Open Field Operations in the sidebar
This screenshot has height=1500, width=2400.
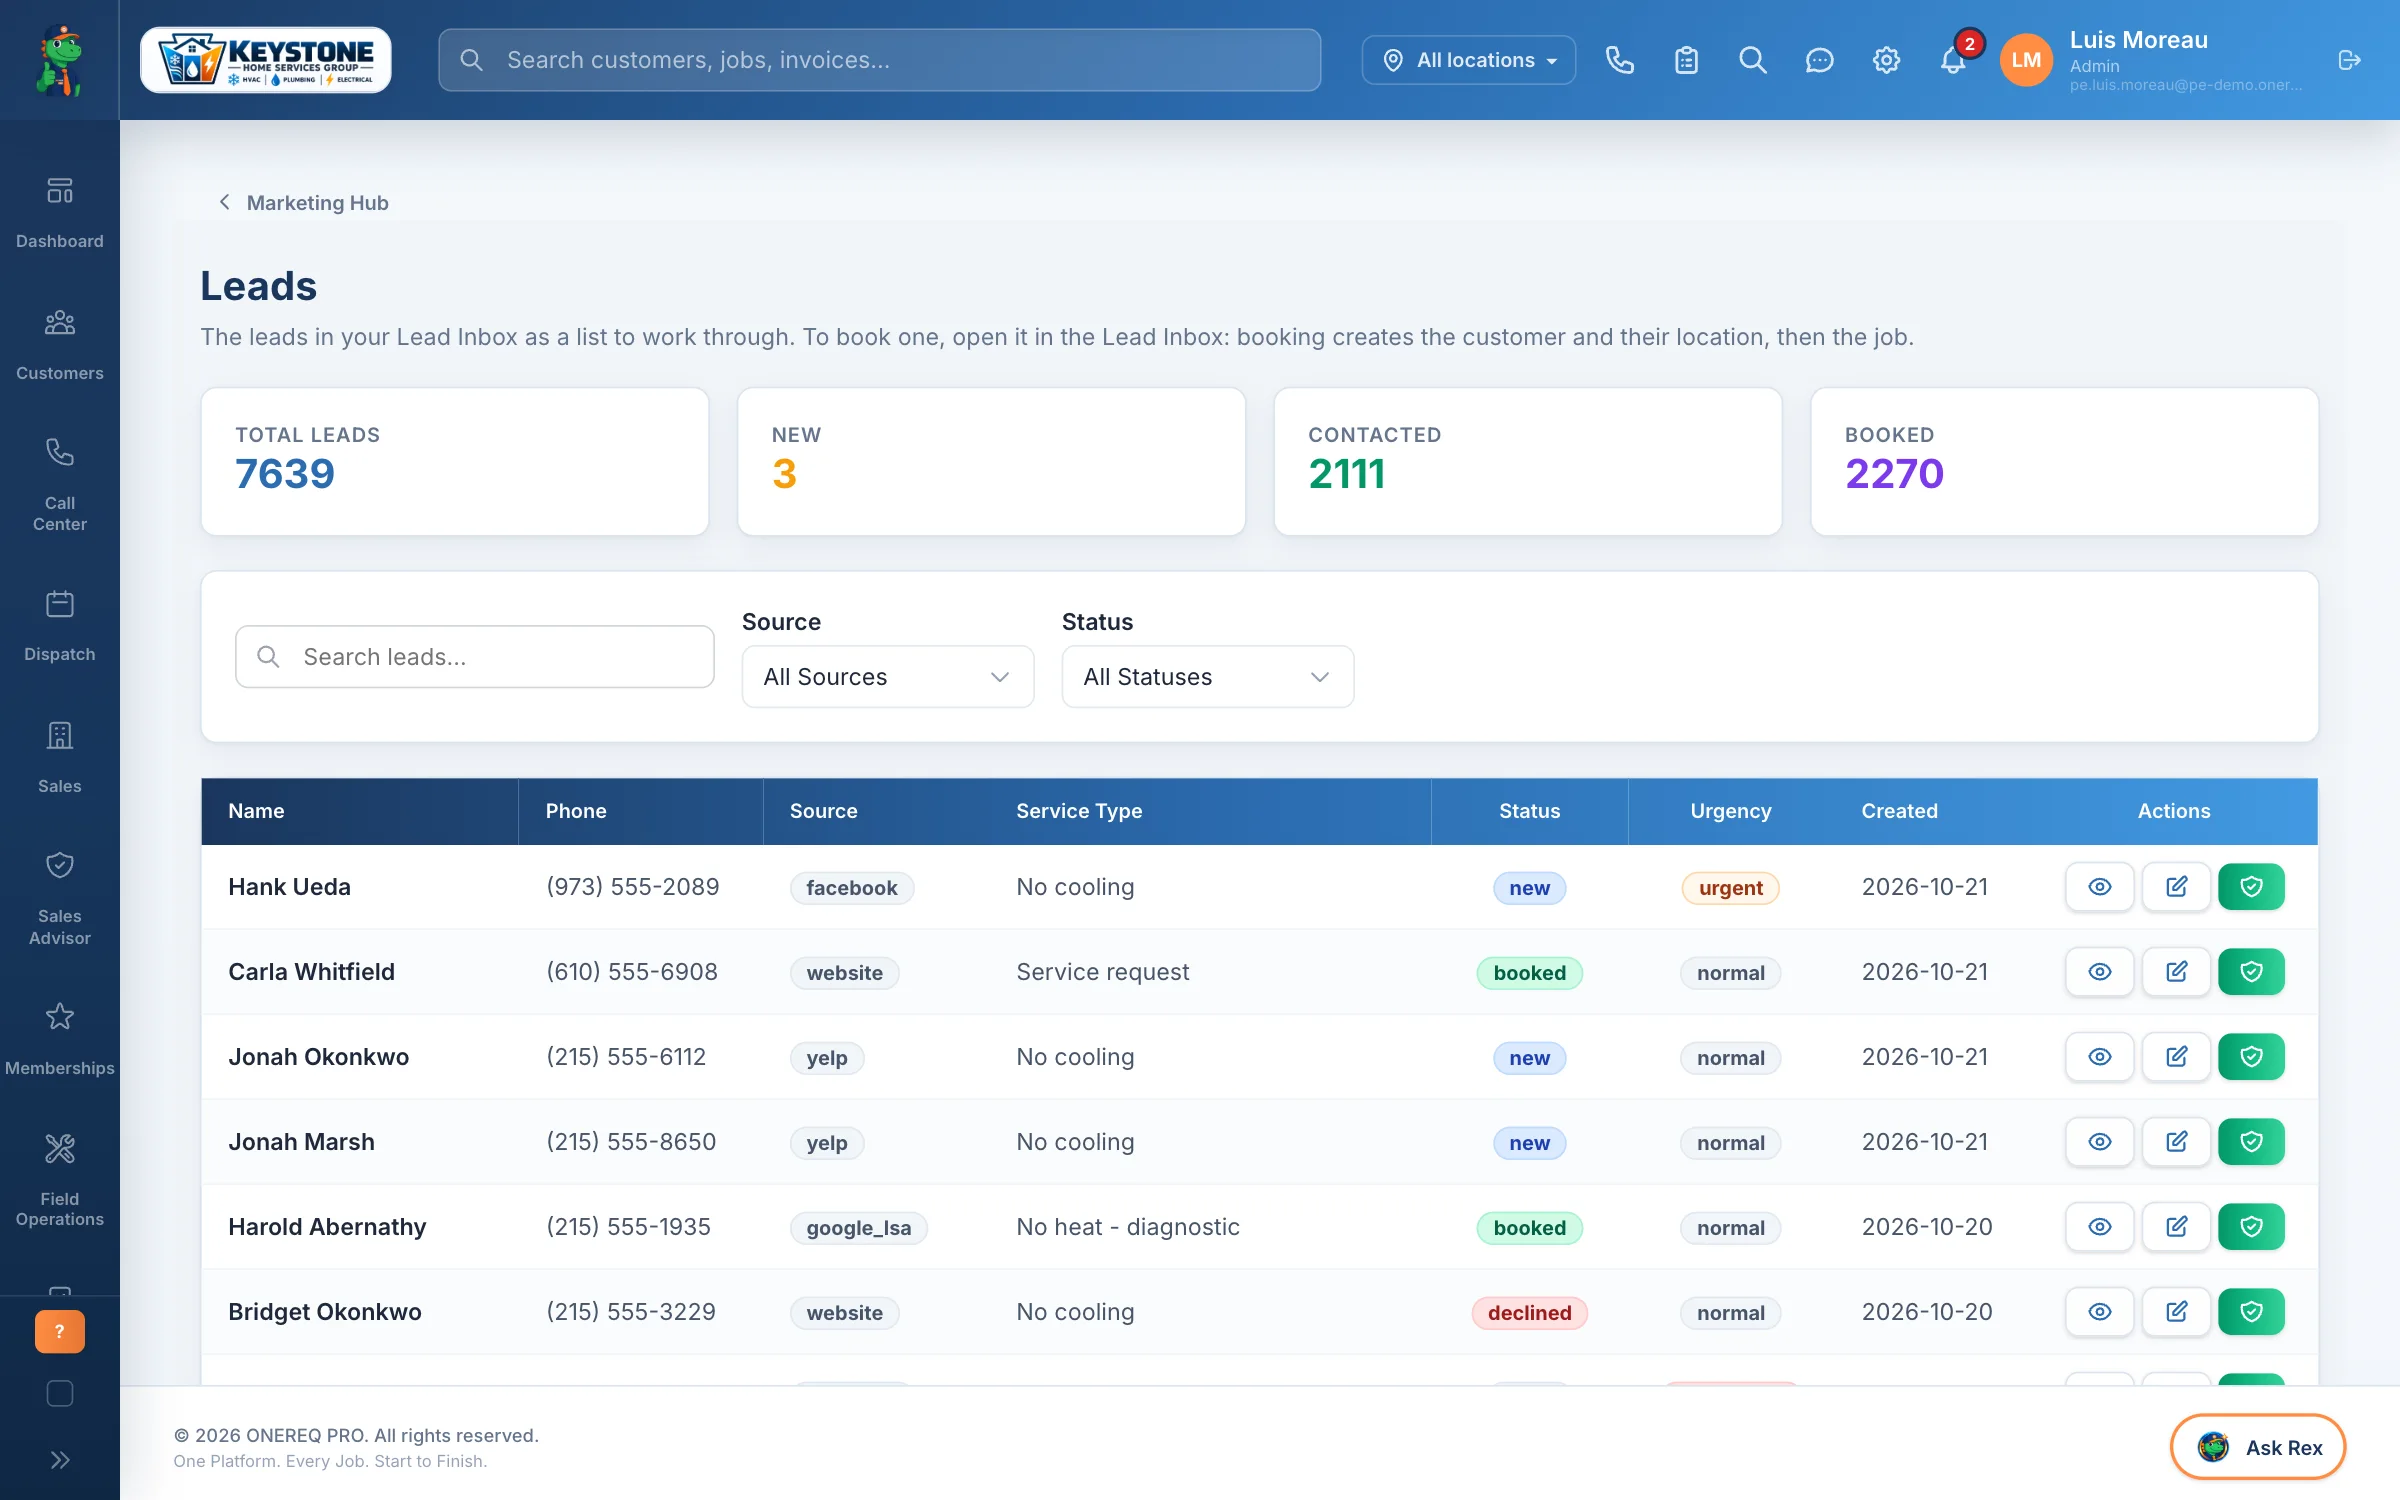[x=60, y=1180]
